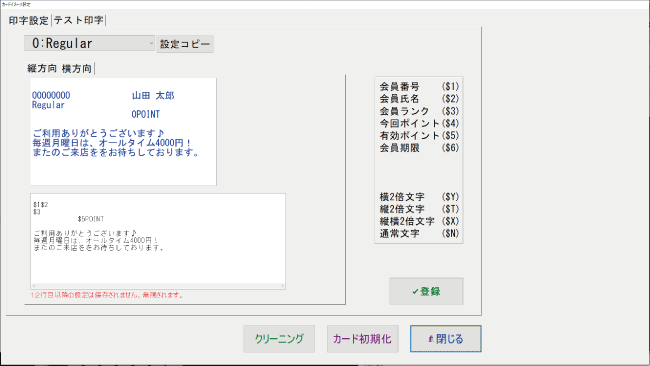
Task: Click the card print preview area
Action: click(123, 131)
